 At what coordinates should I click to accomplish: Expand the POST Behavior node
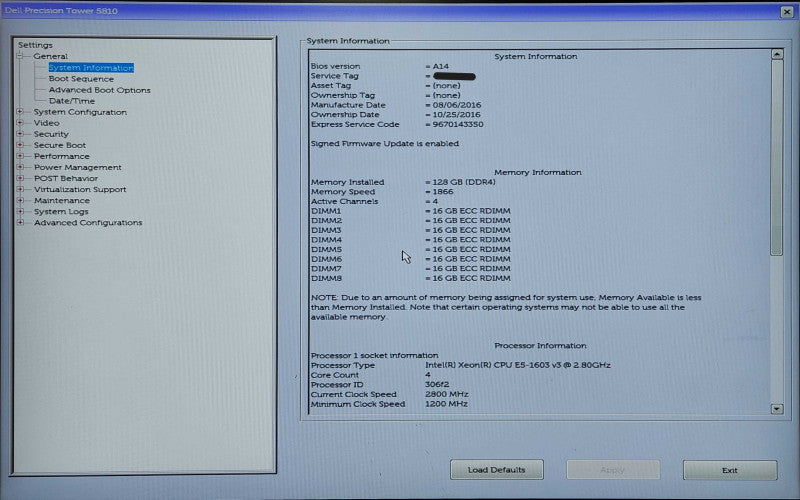20,179
